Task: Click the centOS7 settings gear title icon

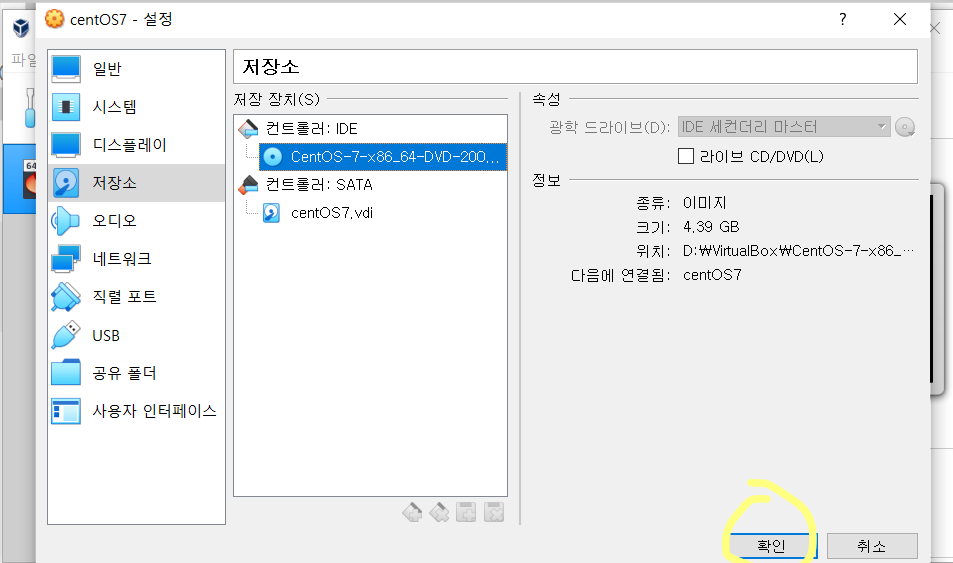Action: [55, 19]
